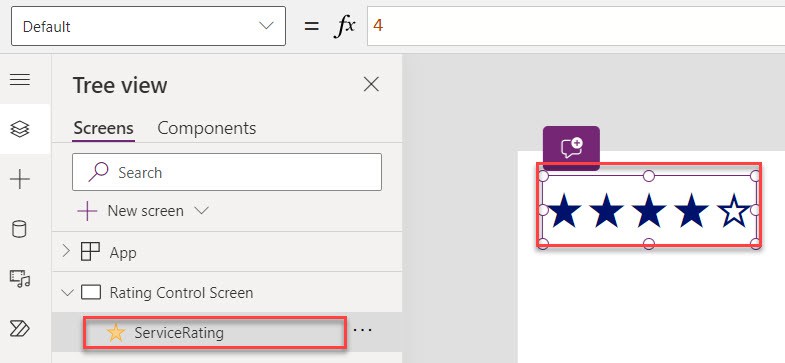Screen dimensions: 785x363
Task: Open the Power Automate icon in left rail
Action: click(x=20, y=328)
